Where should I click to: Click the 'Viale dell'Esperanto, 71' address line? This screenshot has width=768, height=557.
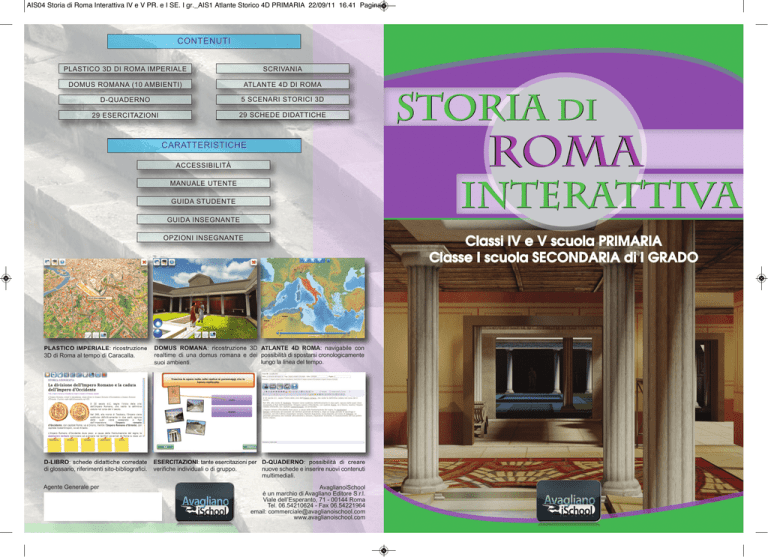click(x=314, y=500)
